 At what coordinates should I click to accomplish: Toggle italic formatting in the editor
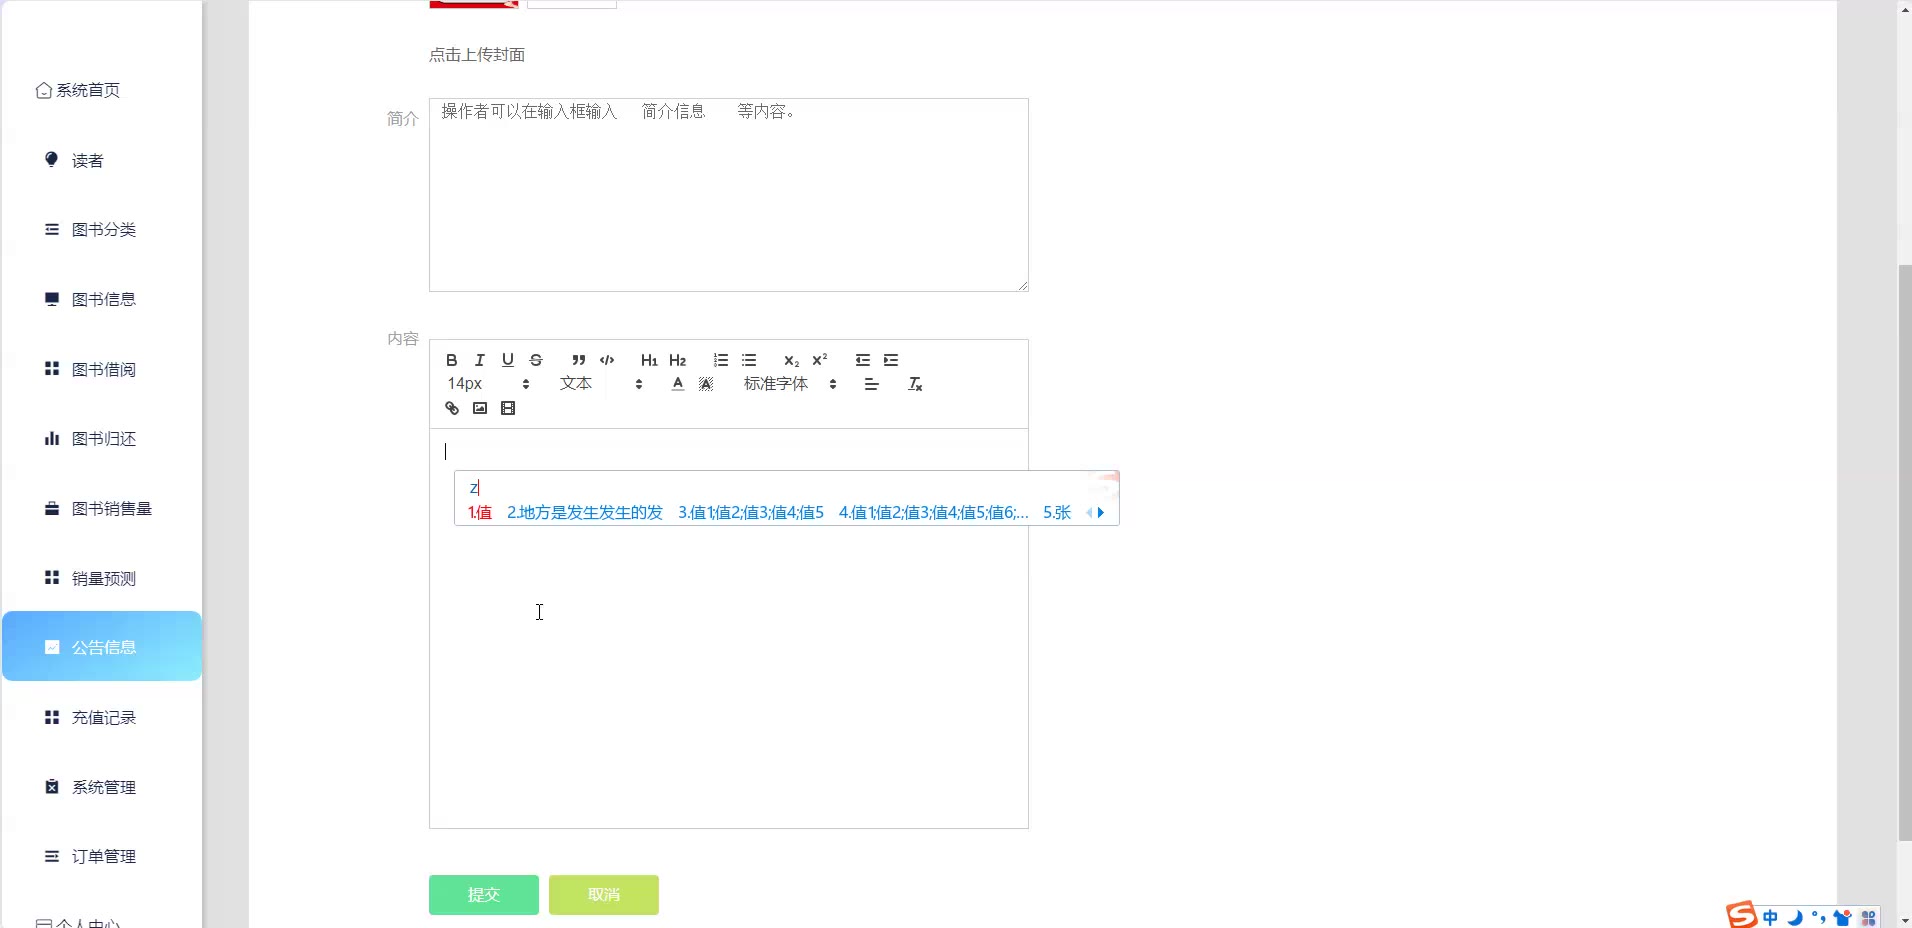[x=480, y=360]
